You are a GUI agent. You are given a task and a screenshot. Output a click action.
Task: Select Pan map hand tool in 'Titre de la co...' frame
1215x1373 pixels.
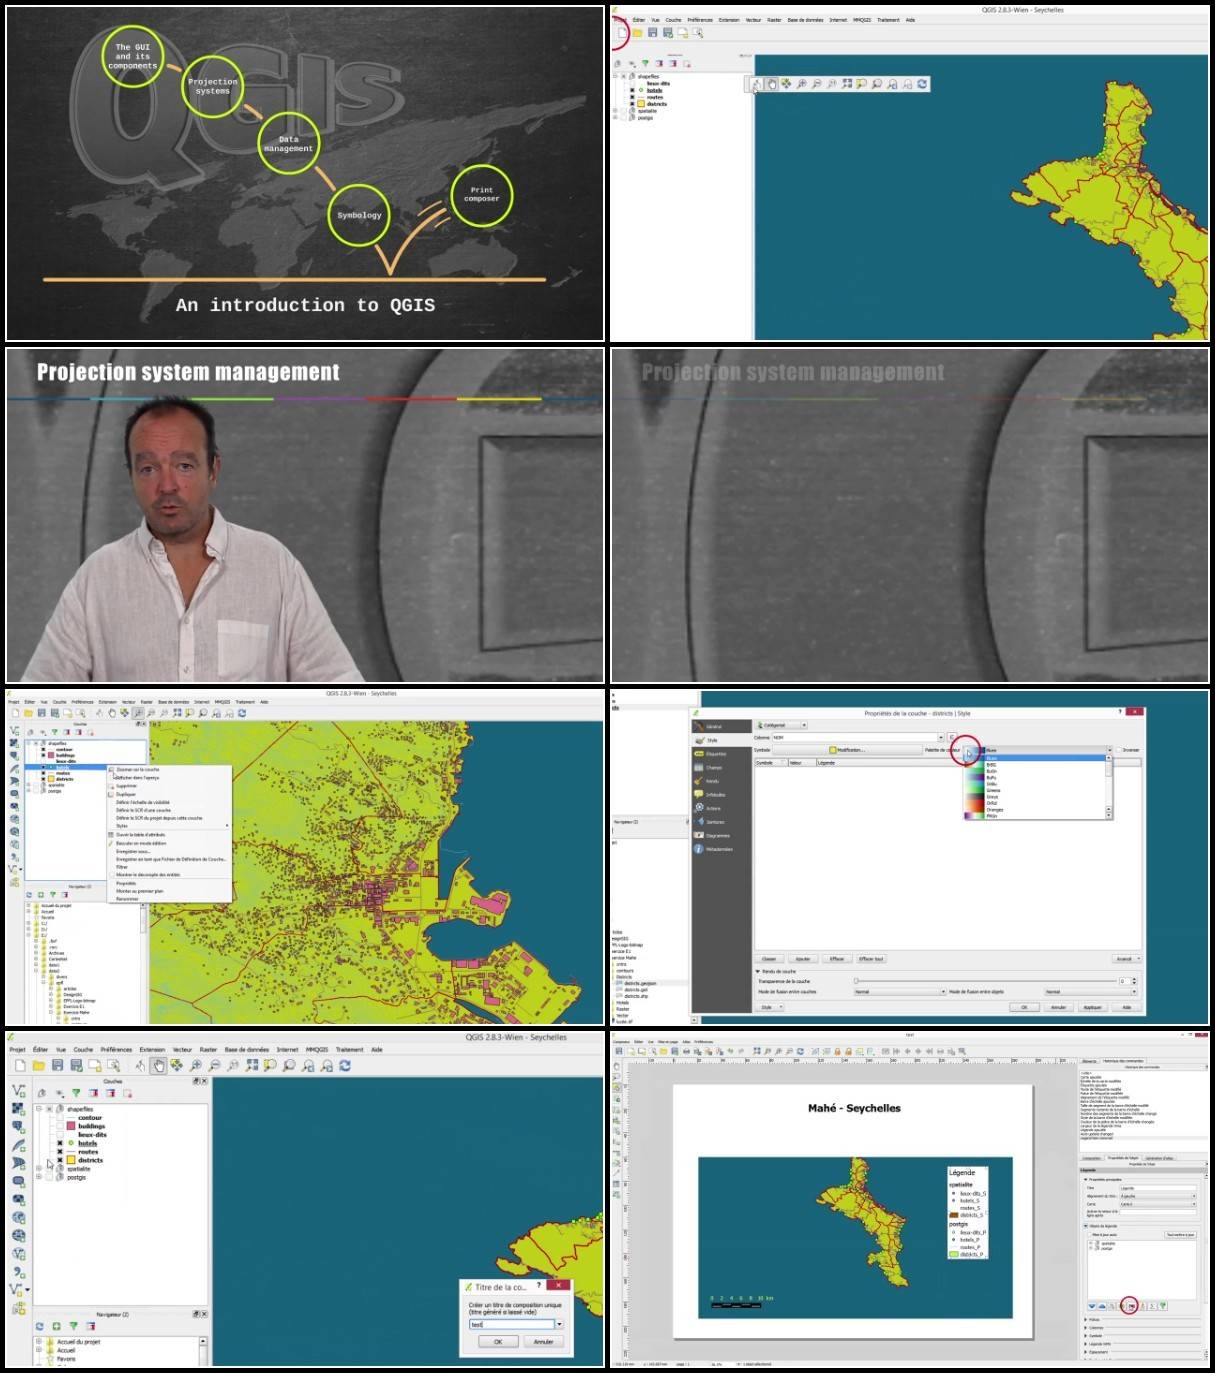pyautogui.click(x=158, y=1066)
